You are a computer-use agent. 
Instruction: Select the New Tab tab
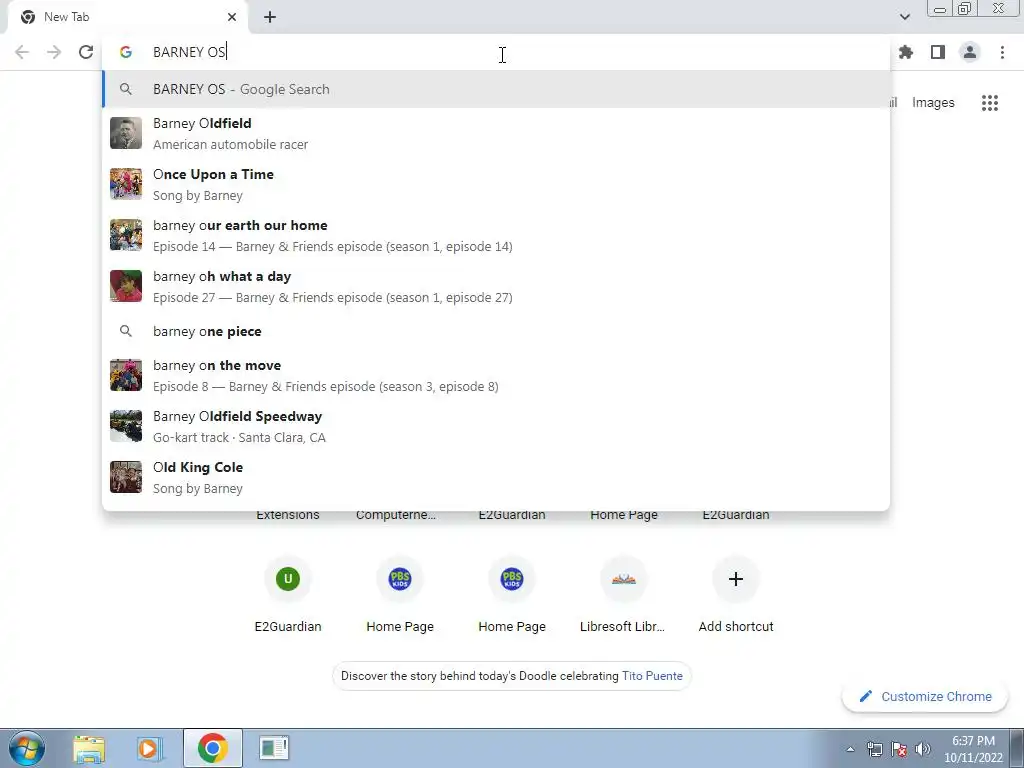127,17
